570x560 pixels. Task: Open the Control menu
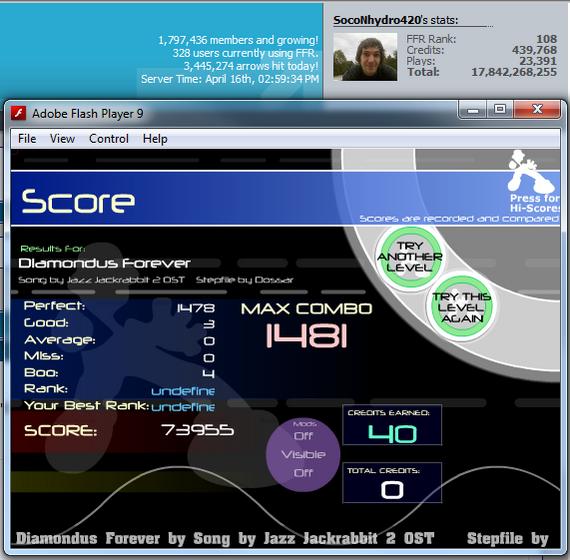click(109, 139)
